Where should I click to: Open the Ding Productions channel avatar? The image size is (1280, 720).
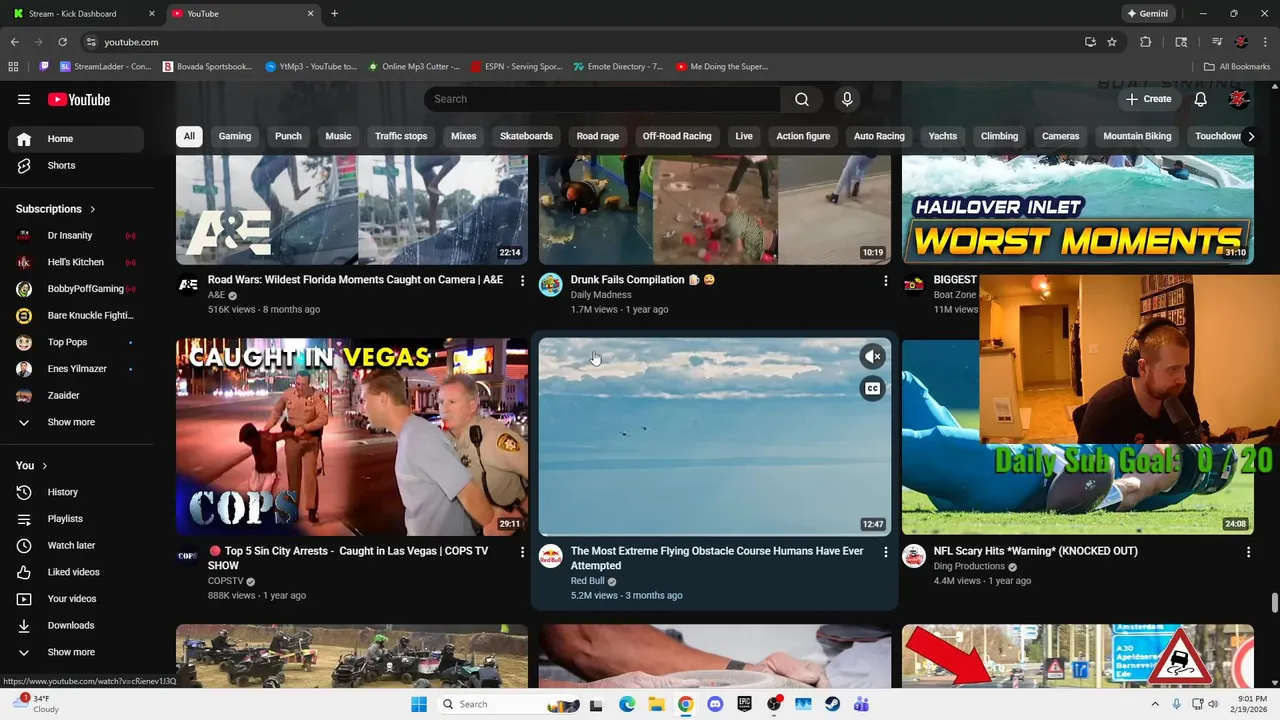(914, 556)
